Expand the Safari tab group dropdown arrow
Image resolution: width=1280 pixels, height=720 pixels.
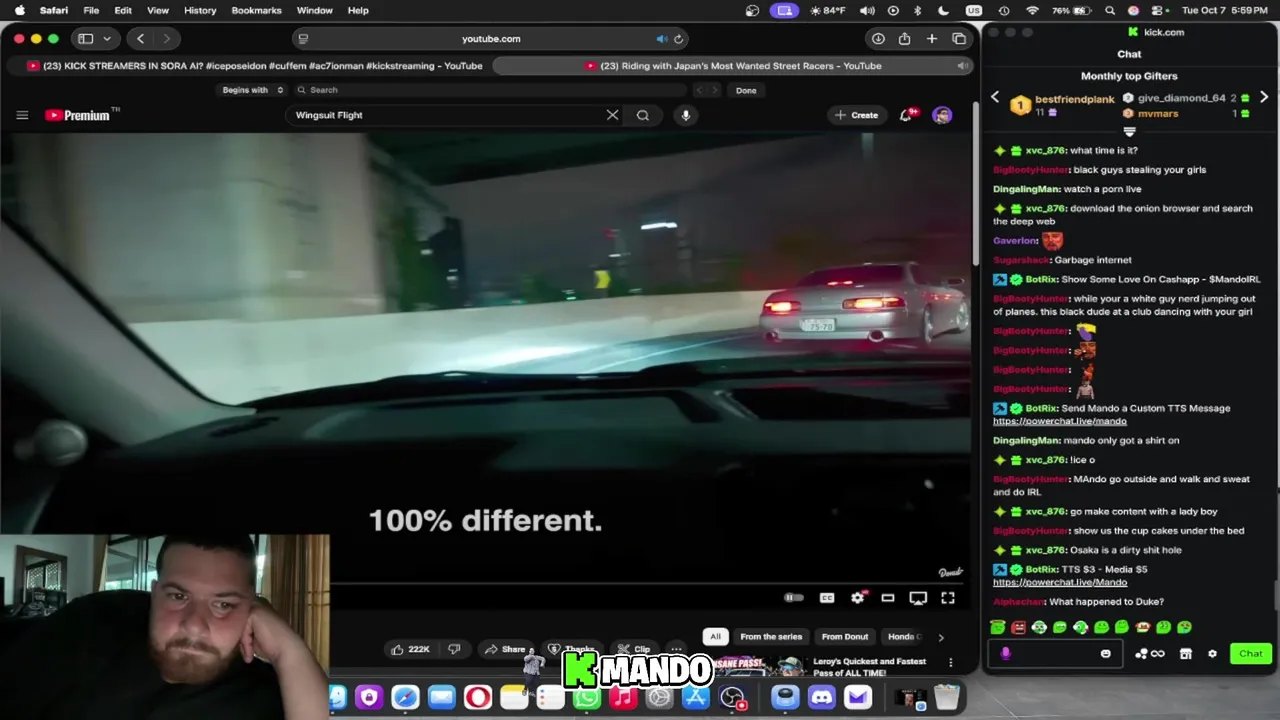click(107, 39)
